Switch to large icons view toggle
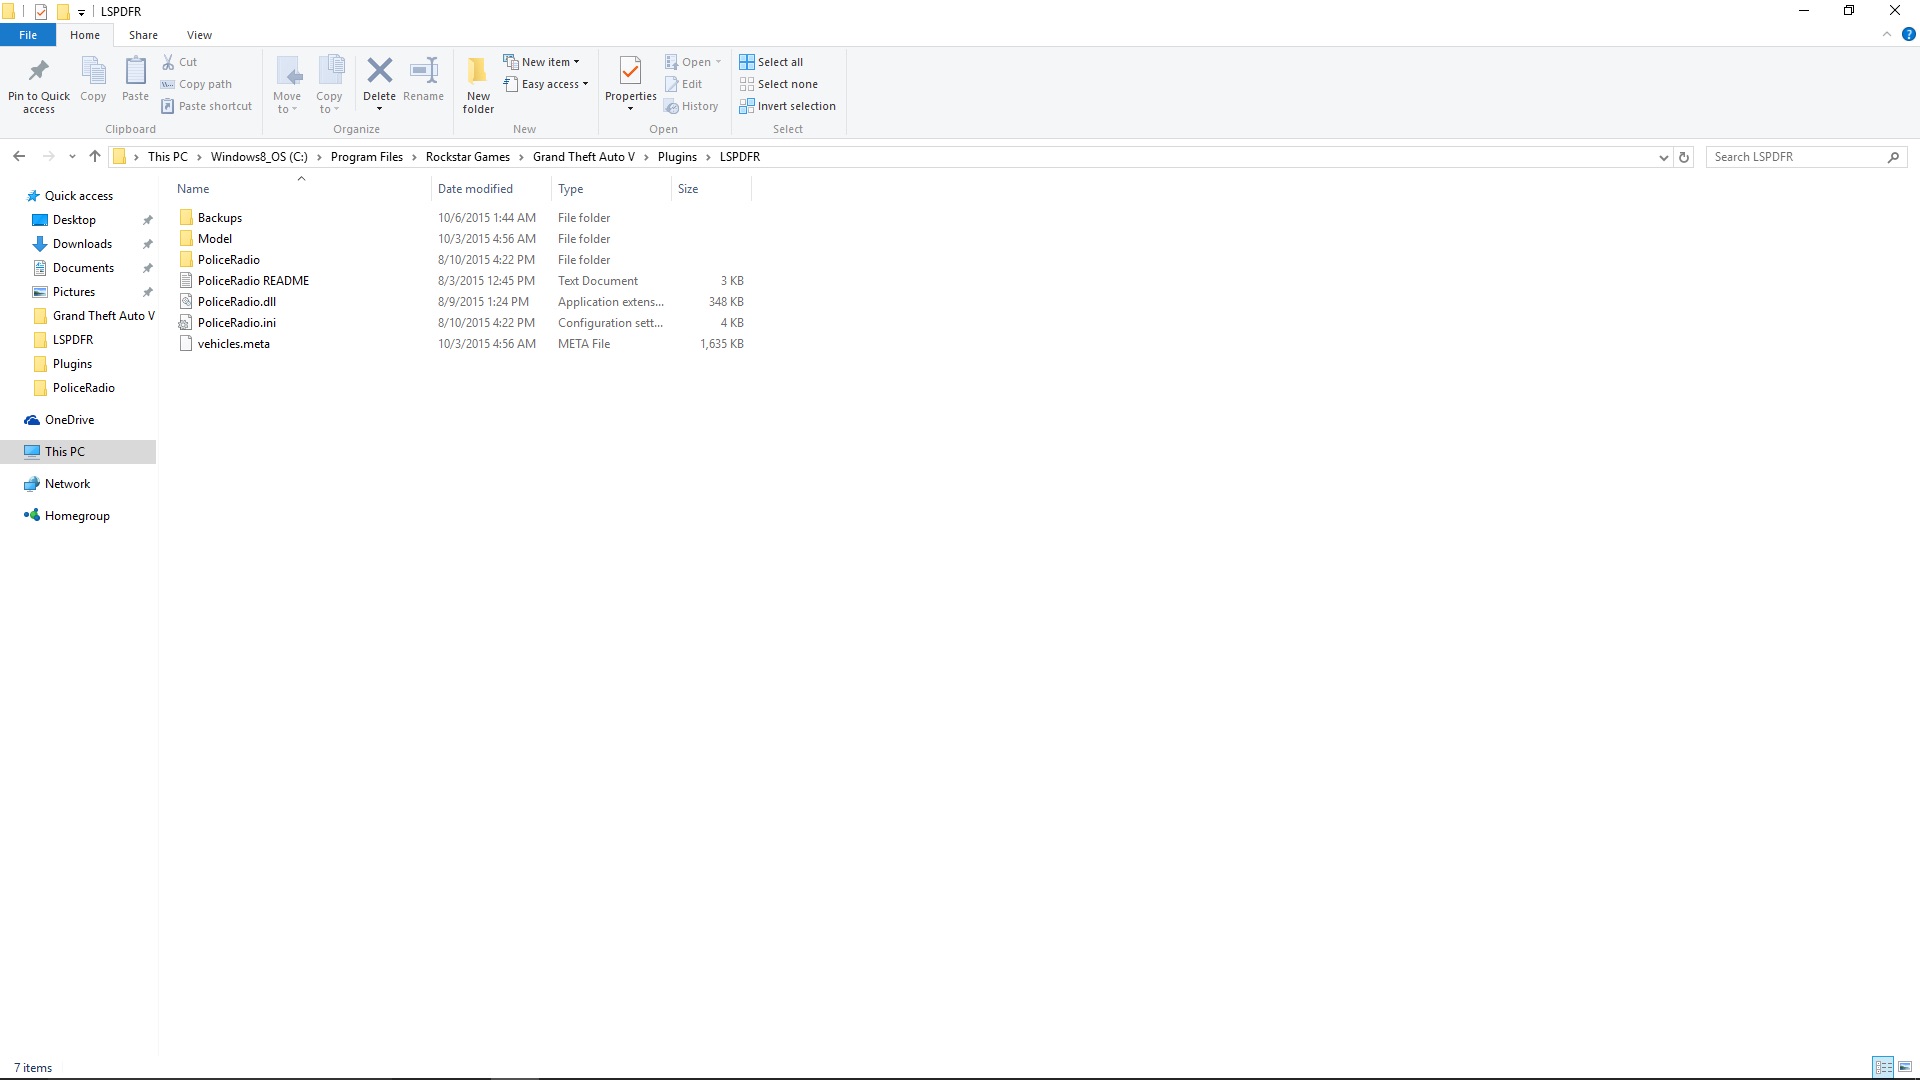1920x1080 pixels. 1905,1067
